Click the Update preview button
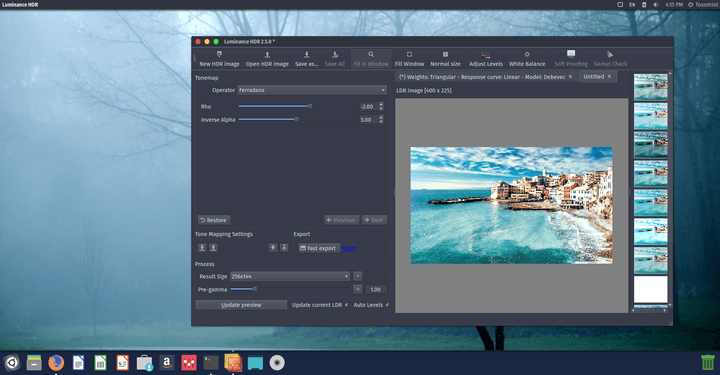 click(241, 305)
